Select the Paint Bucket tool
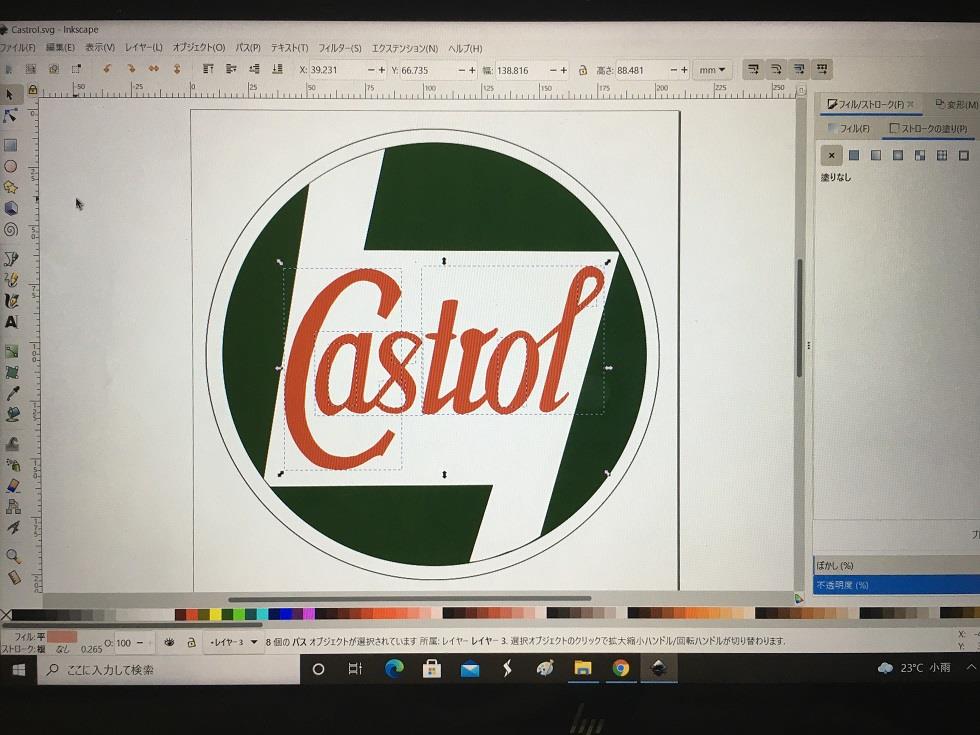 pyautogui.click(x=12, y=414)
